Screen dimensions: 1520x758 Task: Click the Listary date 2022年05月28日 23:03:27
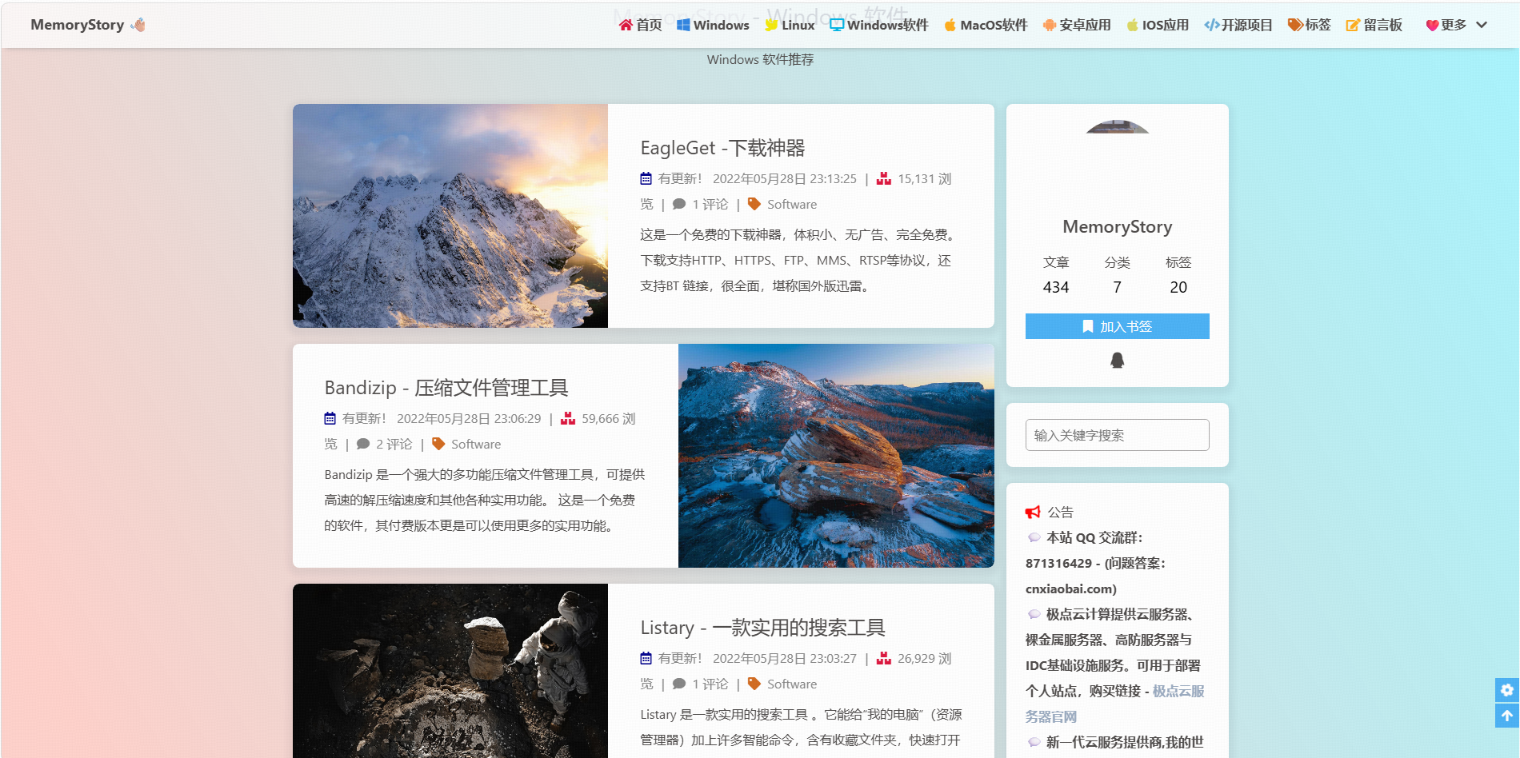point(785,659)
